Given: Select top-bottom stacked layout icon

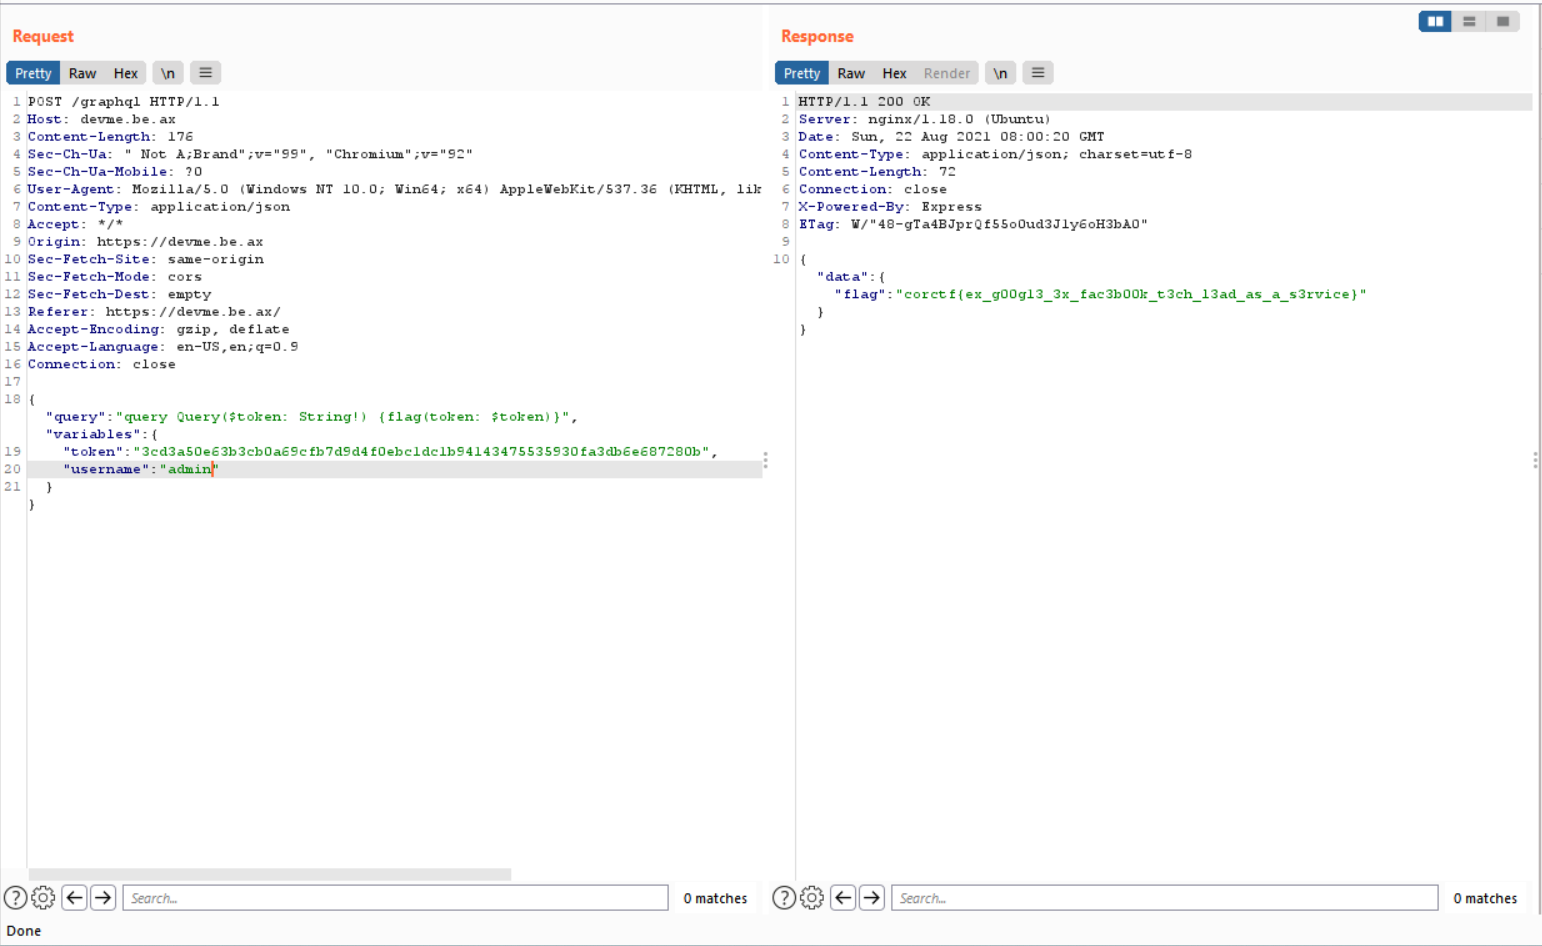Looking at the screenshot, I should pos(1469,21).
